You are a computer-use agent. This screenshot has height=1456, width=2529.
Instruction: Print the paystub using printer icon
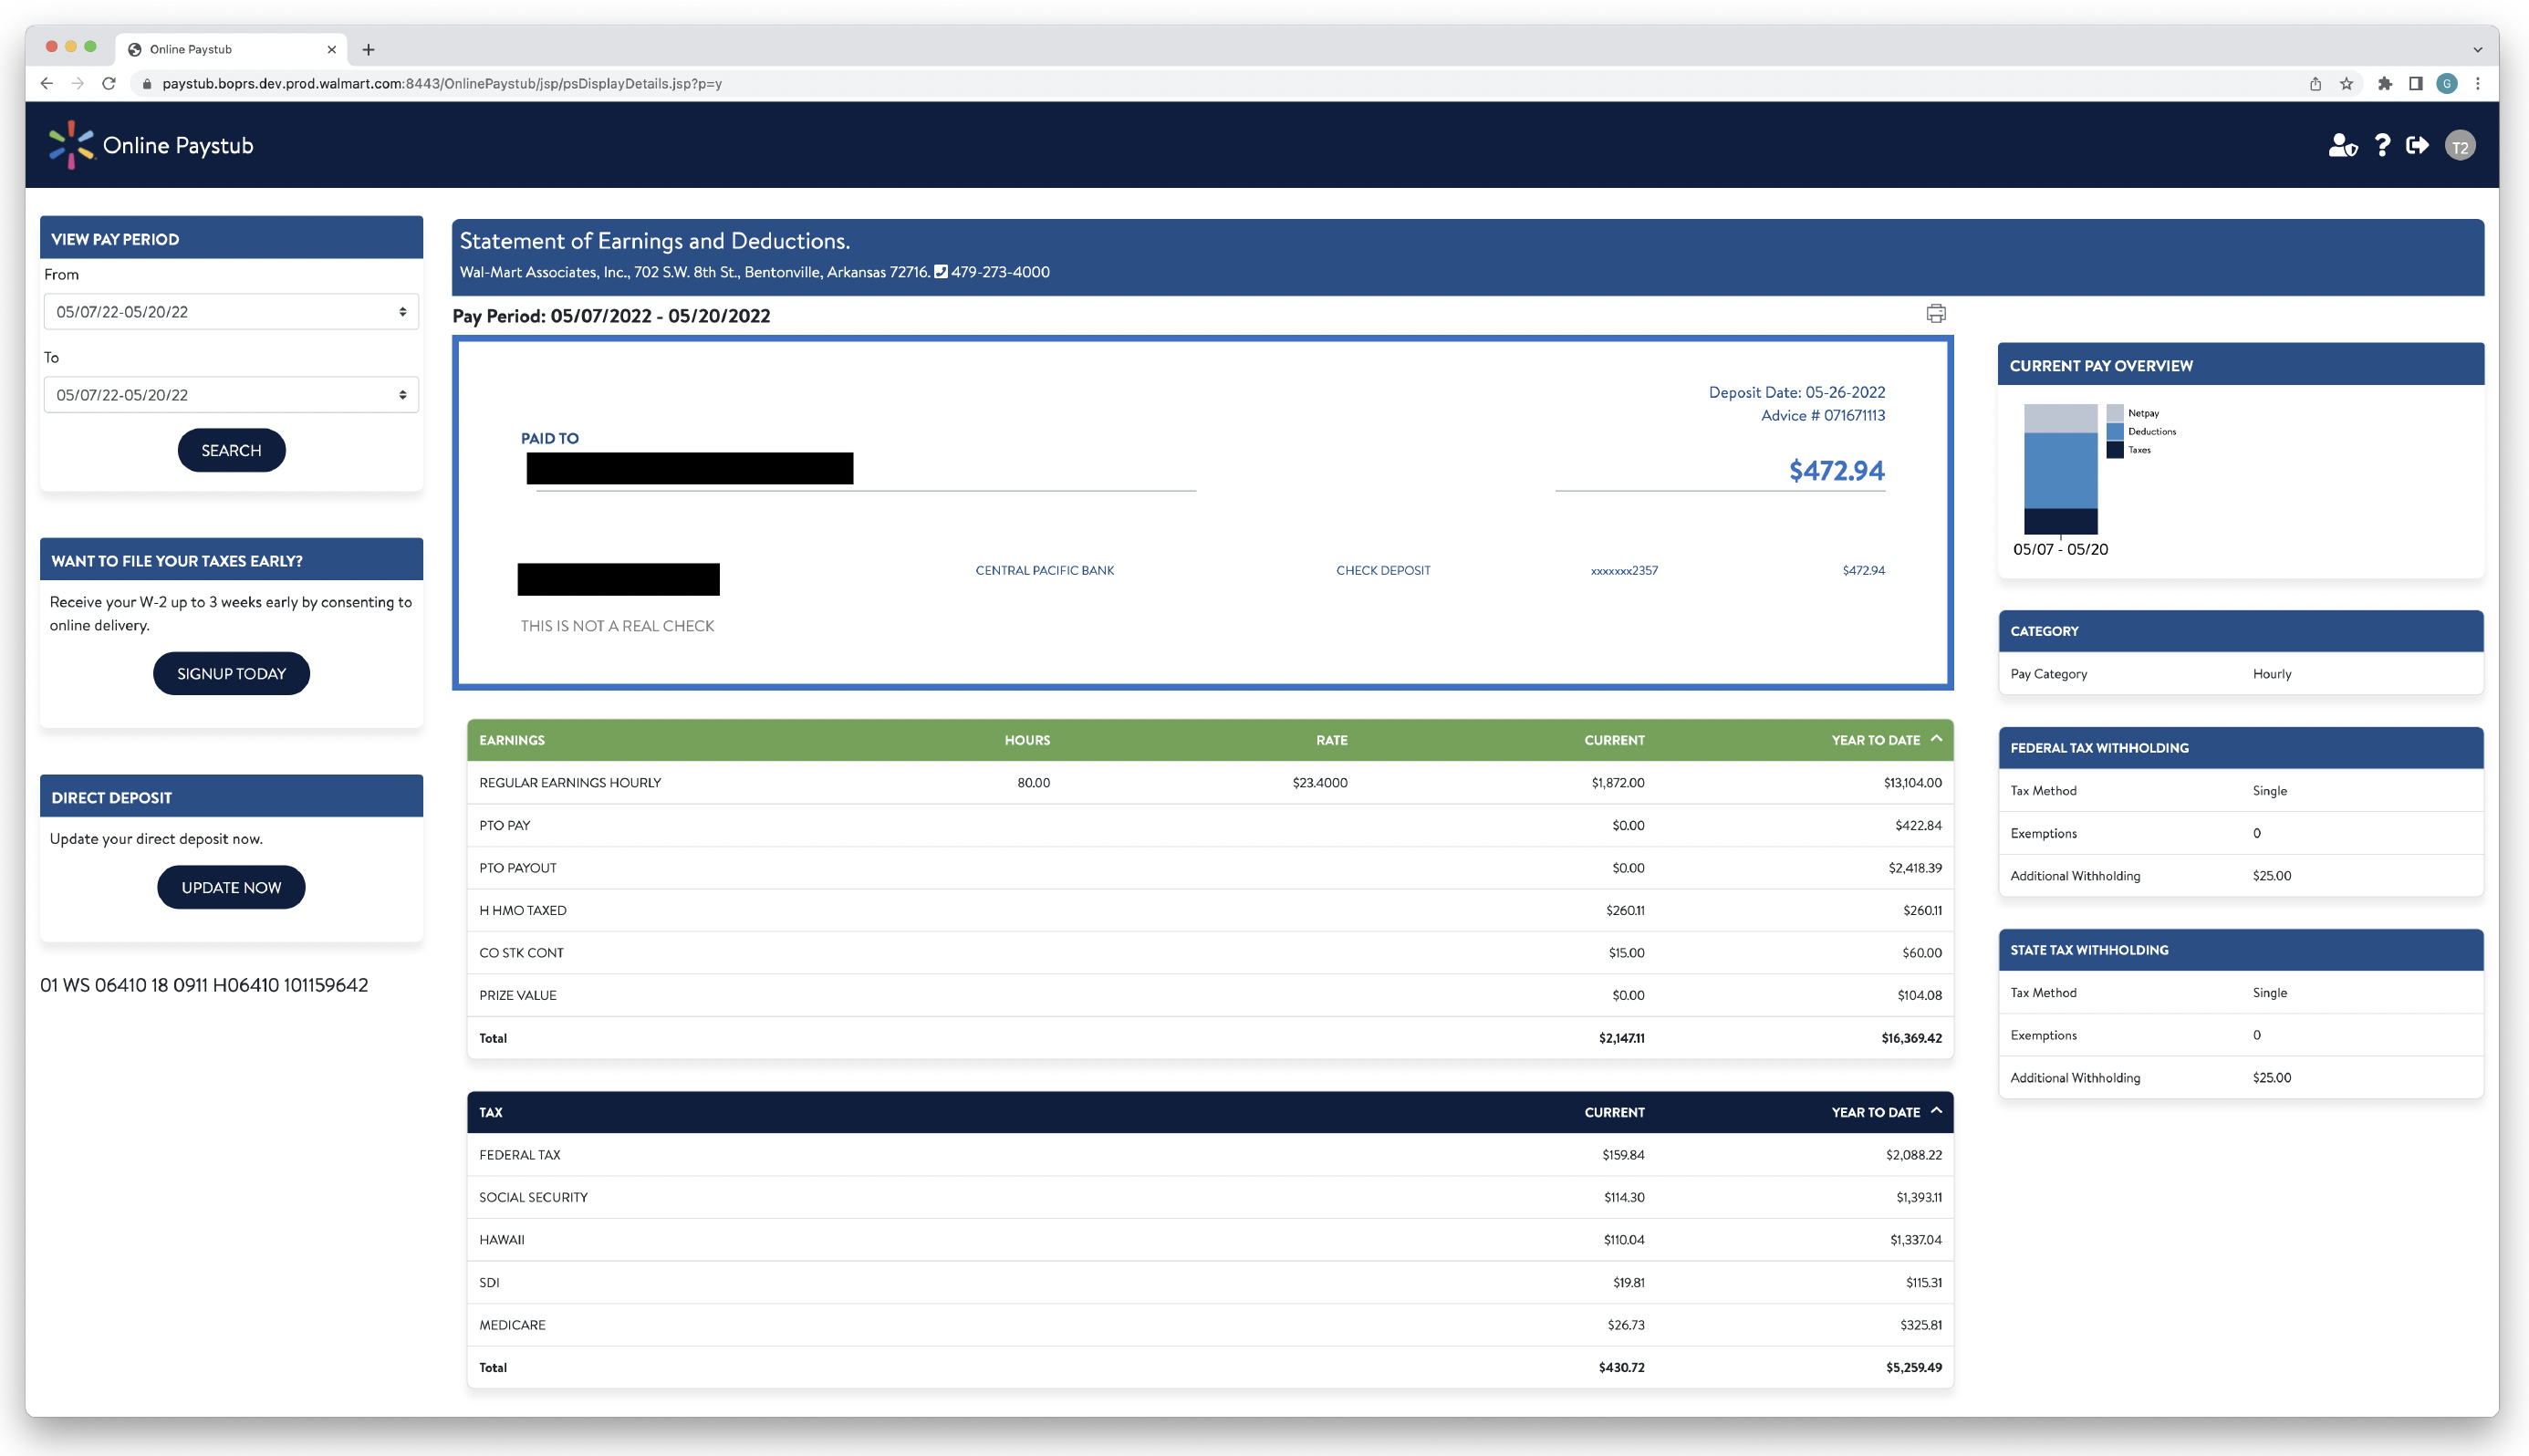[x=1935, y=314]
